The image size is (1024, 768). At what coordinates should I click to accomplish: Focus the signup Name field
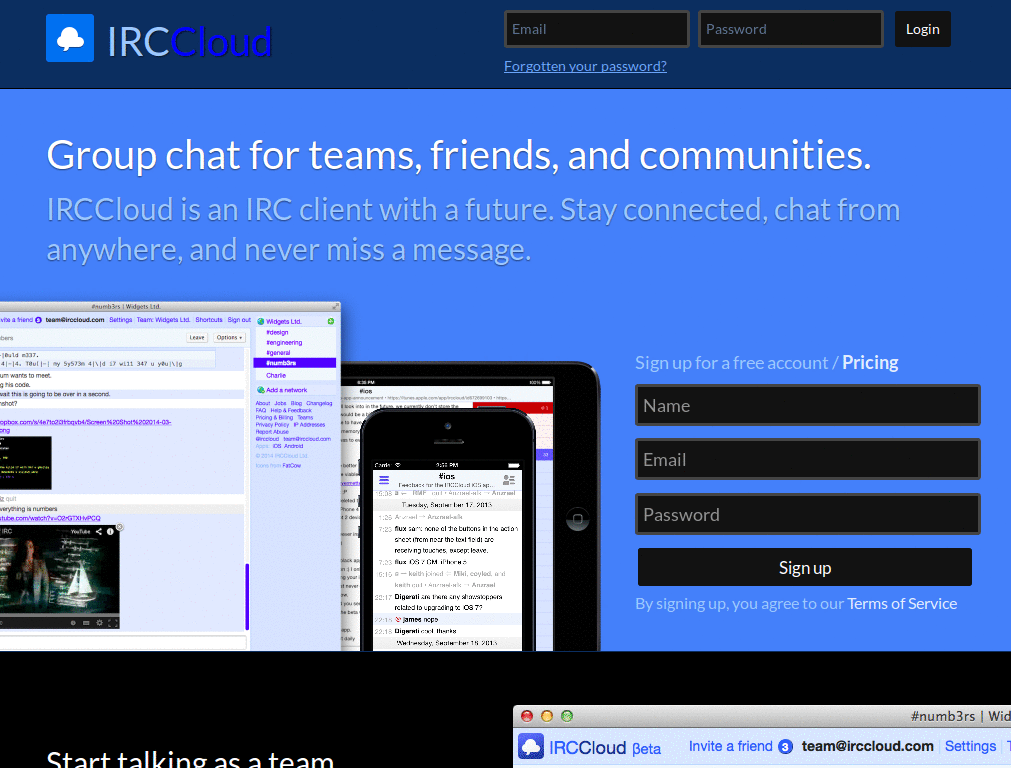[x=808, y=406]
